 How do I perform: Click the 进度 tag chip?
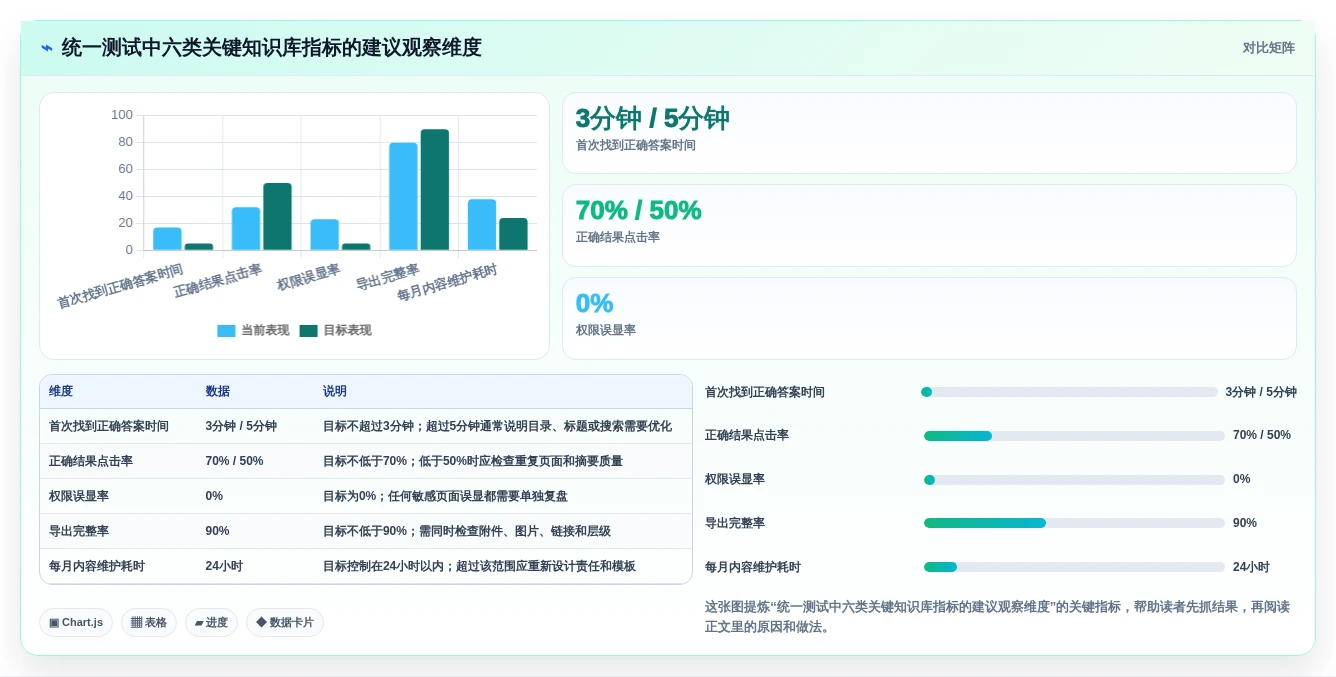(211, 623)
